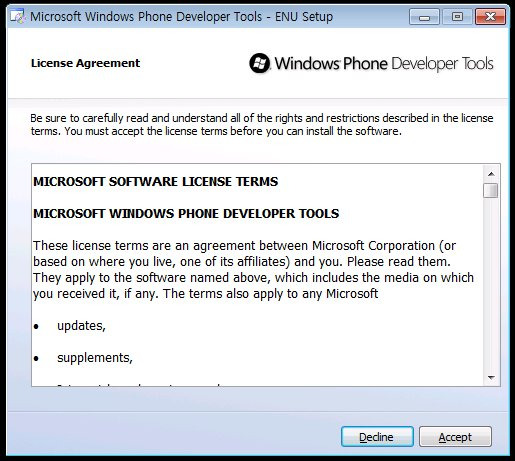
Task: Minimize the setup window
Action: click(424, 17)
